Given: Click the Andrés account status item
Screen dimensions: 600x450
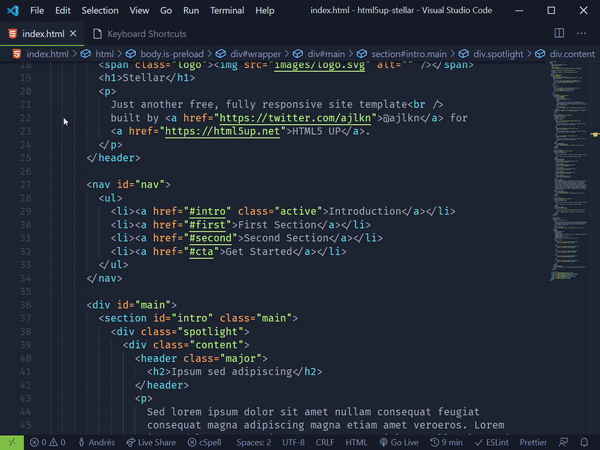Looking at the screenshot, I should tap(97, 442).
